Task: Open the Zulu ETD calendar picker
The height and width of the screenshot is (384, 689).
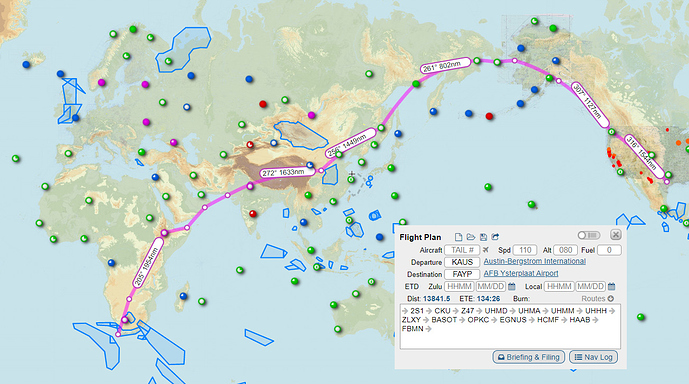Action: coord(511,286)
